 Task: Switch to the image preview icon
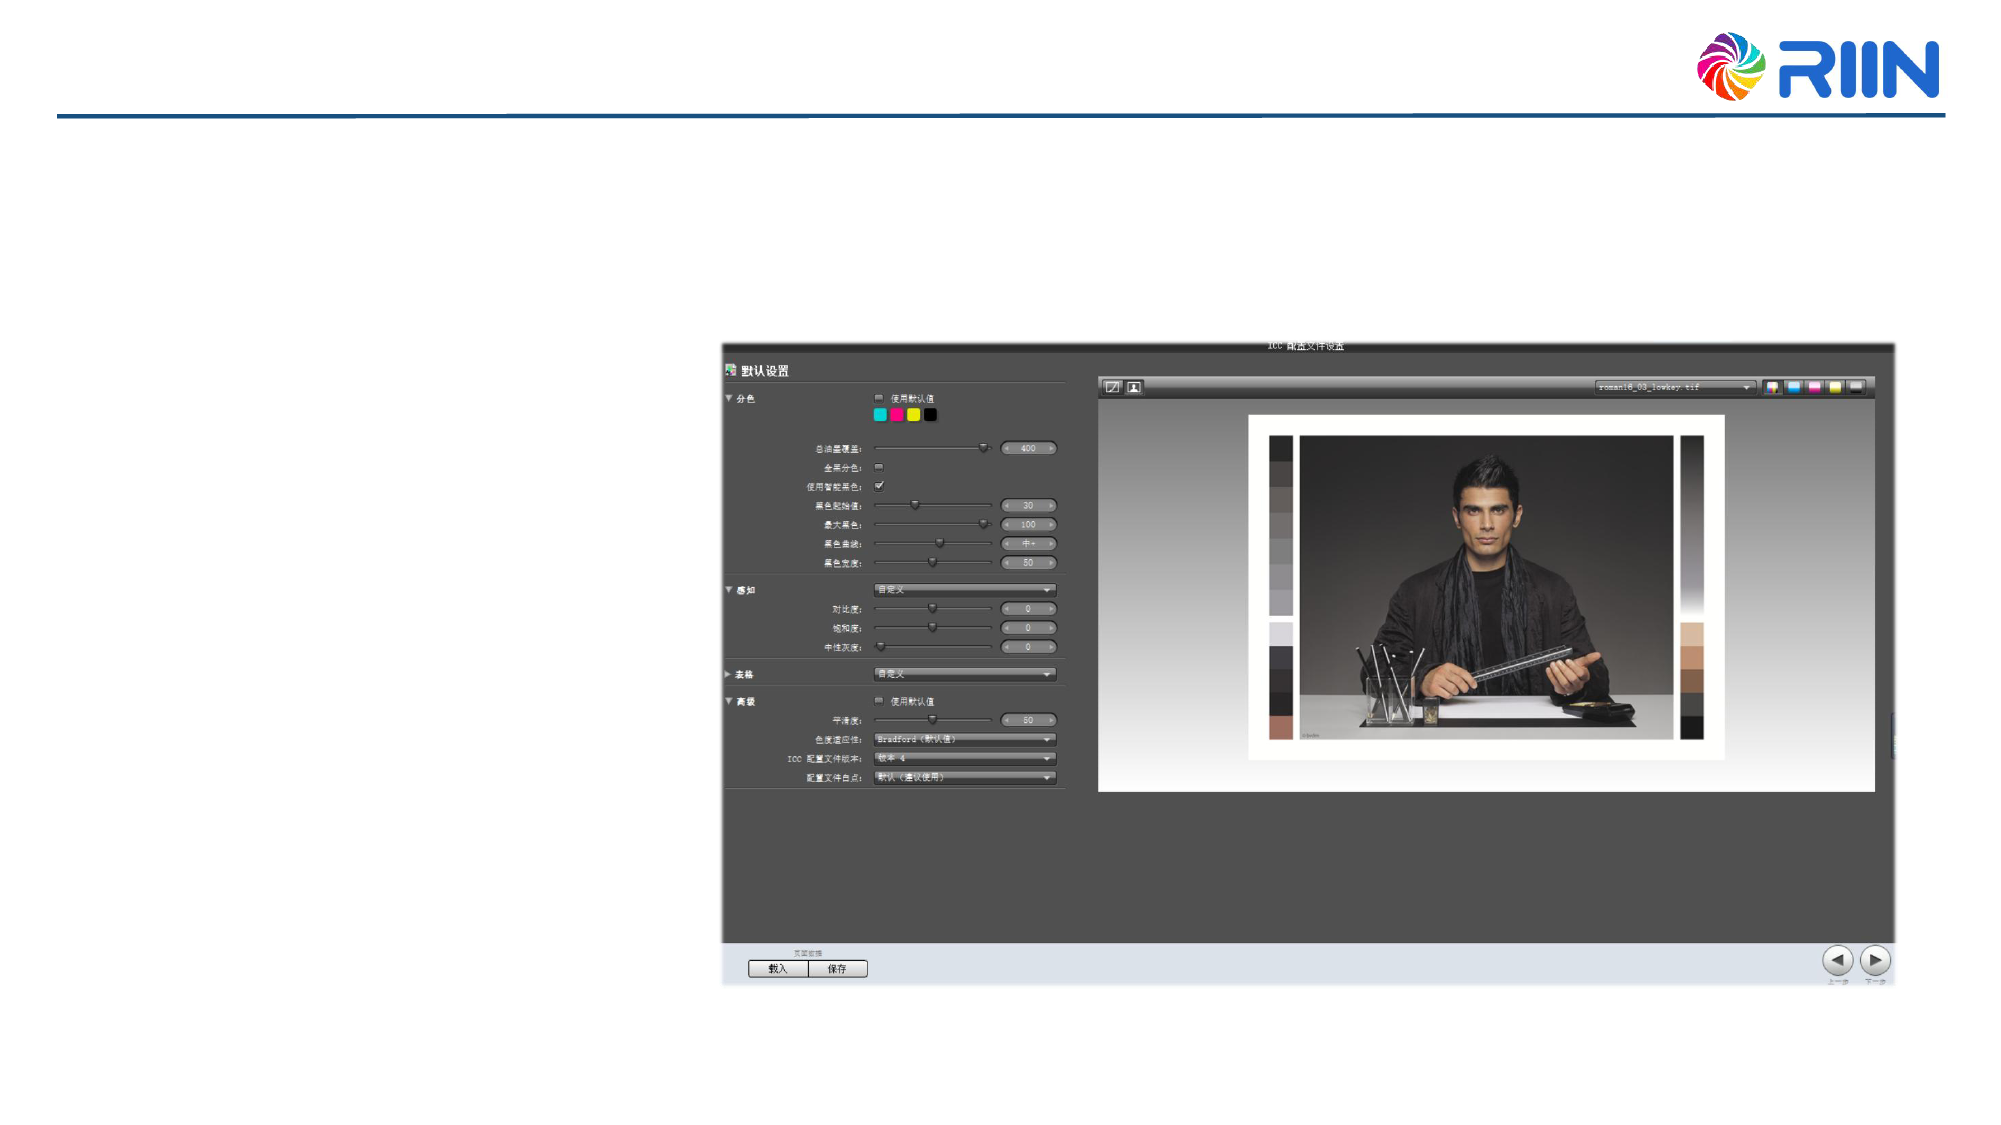point(1134,387)
